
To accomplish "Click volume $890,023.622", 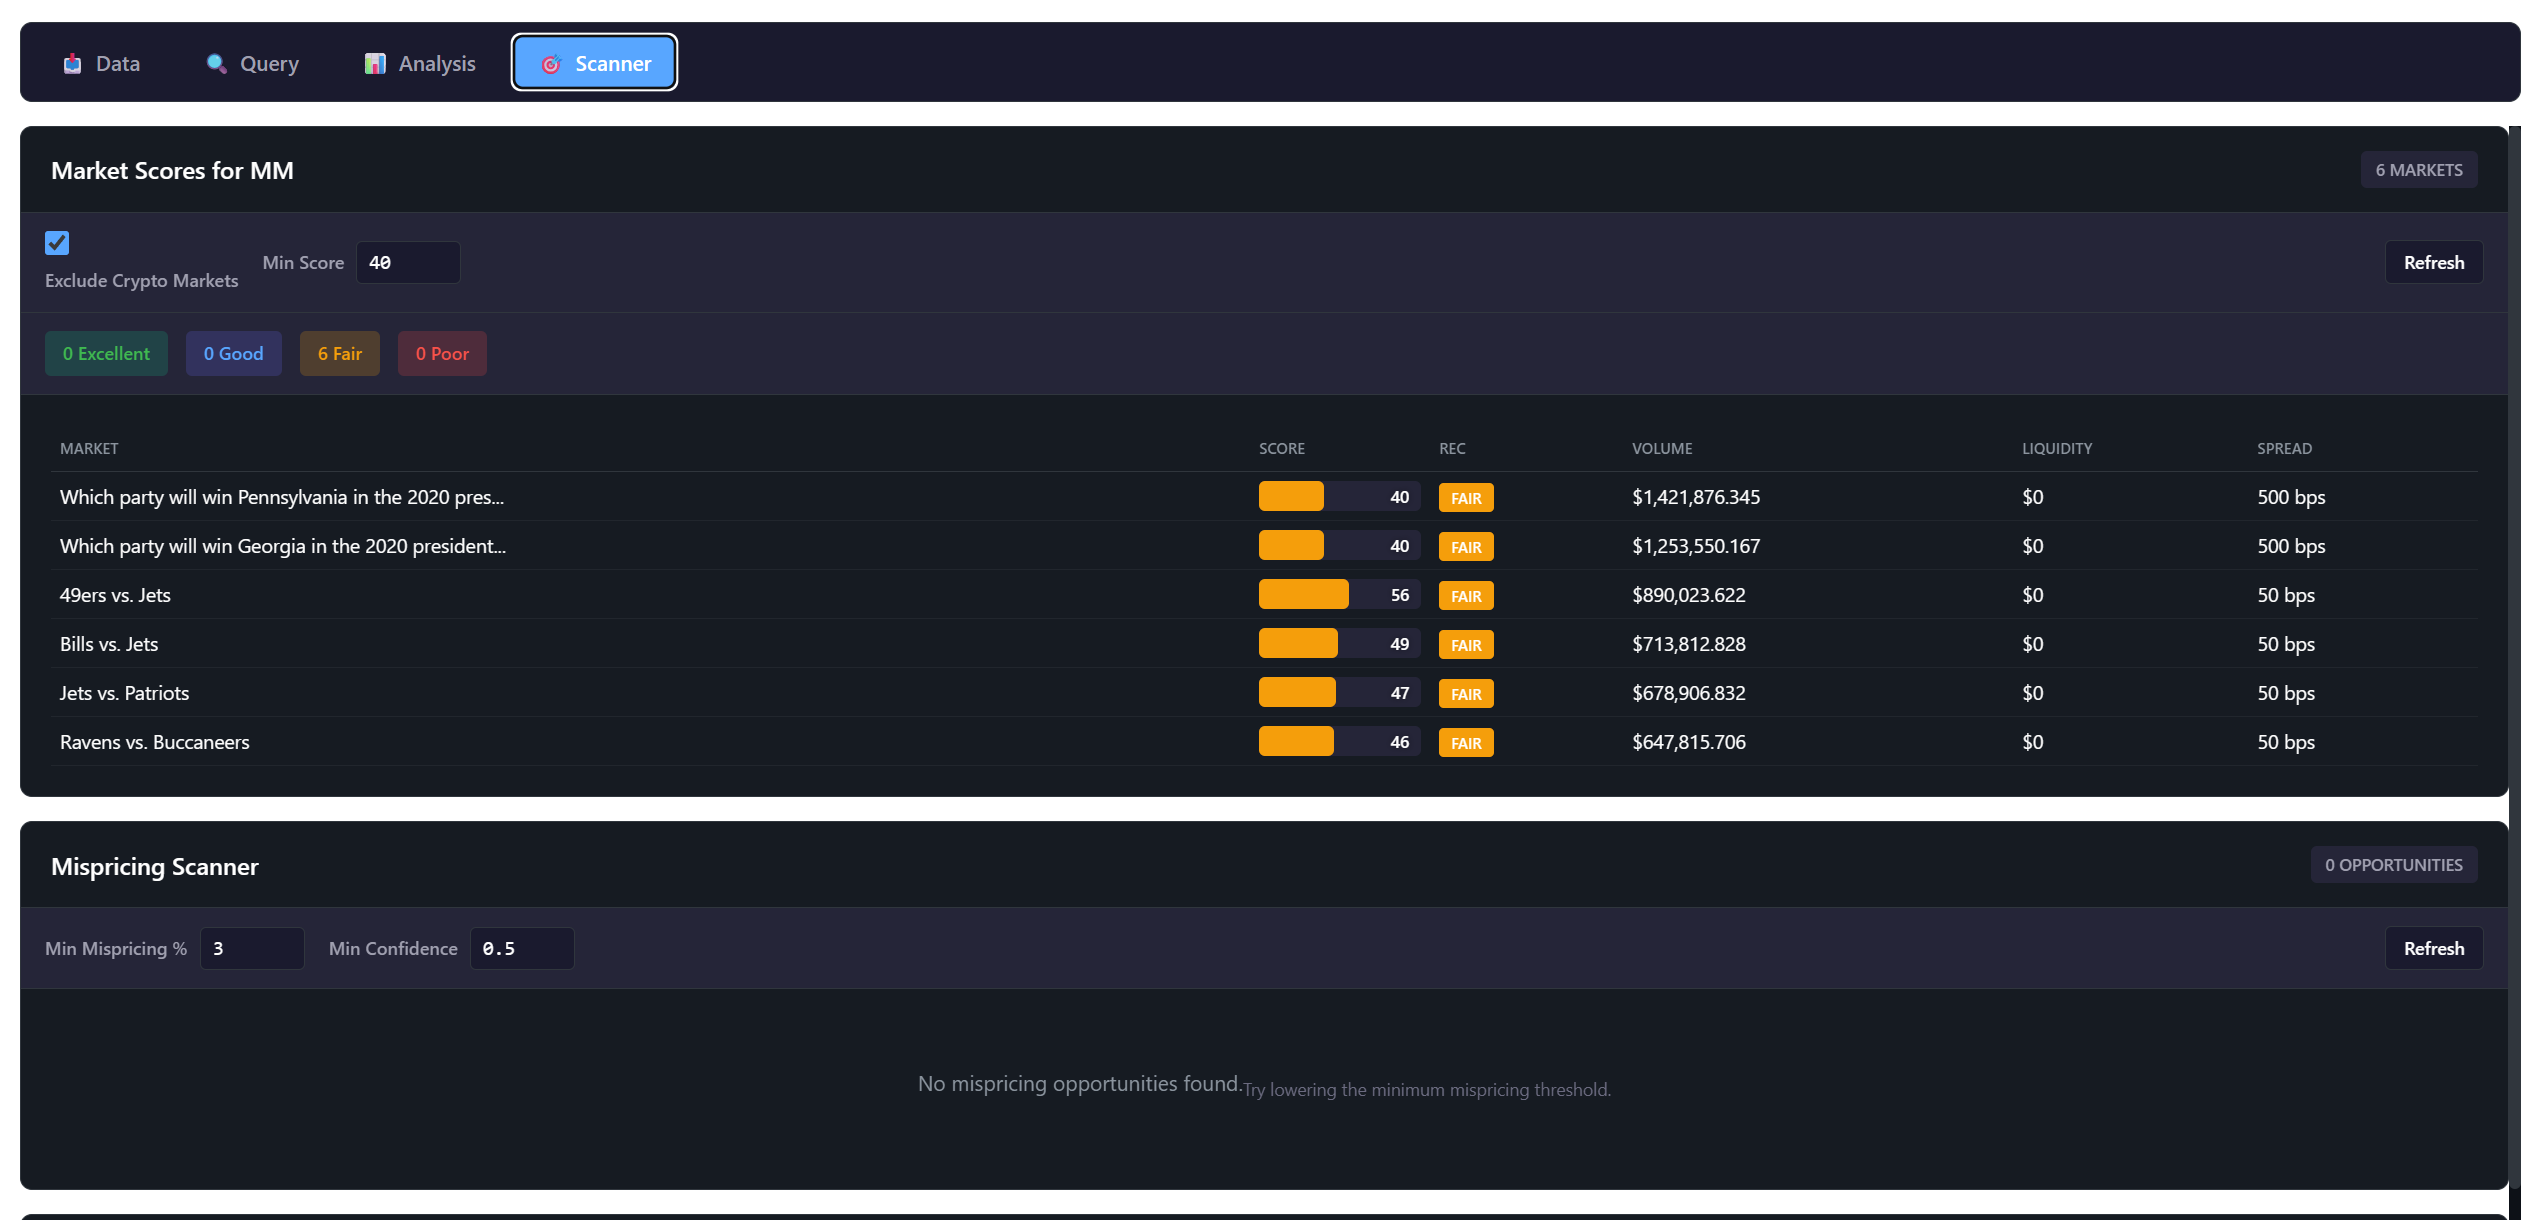I will click(x=1689, y=595).
